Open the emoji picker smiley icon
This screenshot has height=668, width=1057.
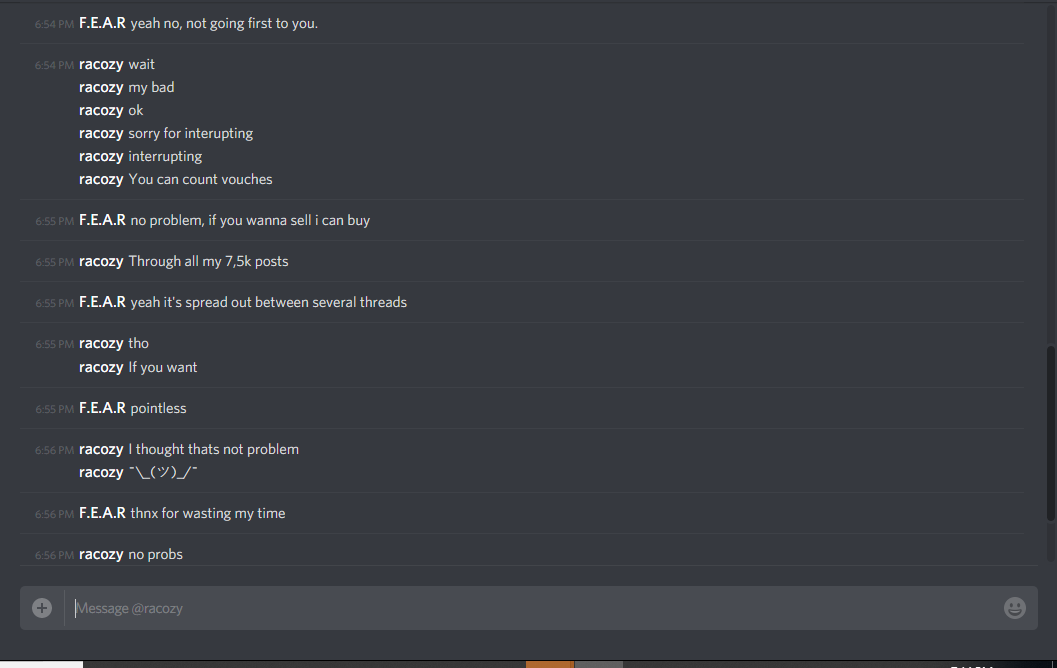(x=1015, y=608)
